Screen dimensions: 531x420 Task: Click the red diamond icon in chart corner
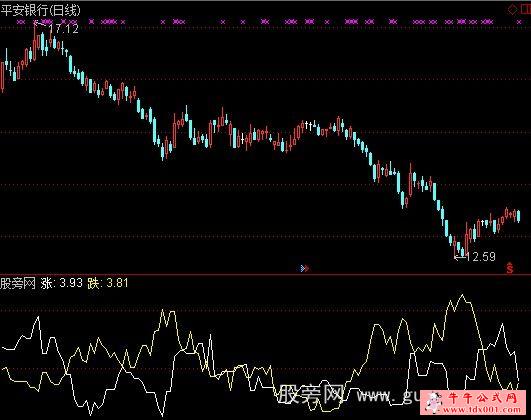pyautogui.click(x=512, y=9)
